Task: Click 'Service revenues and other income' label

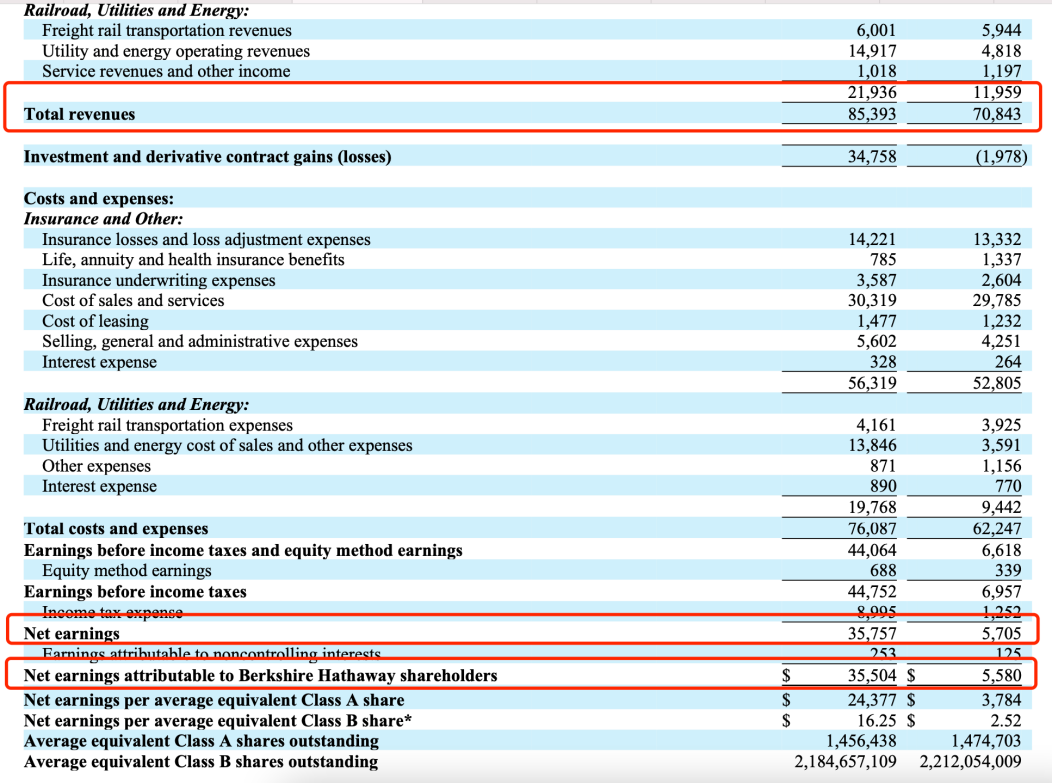Action: click(166, 71)
